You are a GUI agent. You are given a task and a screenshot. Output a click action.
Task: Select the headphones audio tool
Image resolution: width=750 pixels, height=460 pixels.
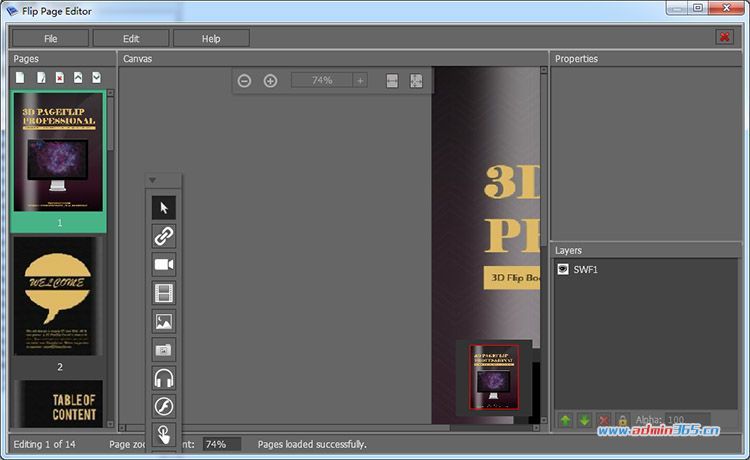(164, 378)
